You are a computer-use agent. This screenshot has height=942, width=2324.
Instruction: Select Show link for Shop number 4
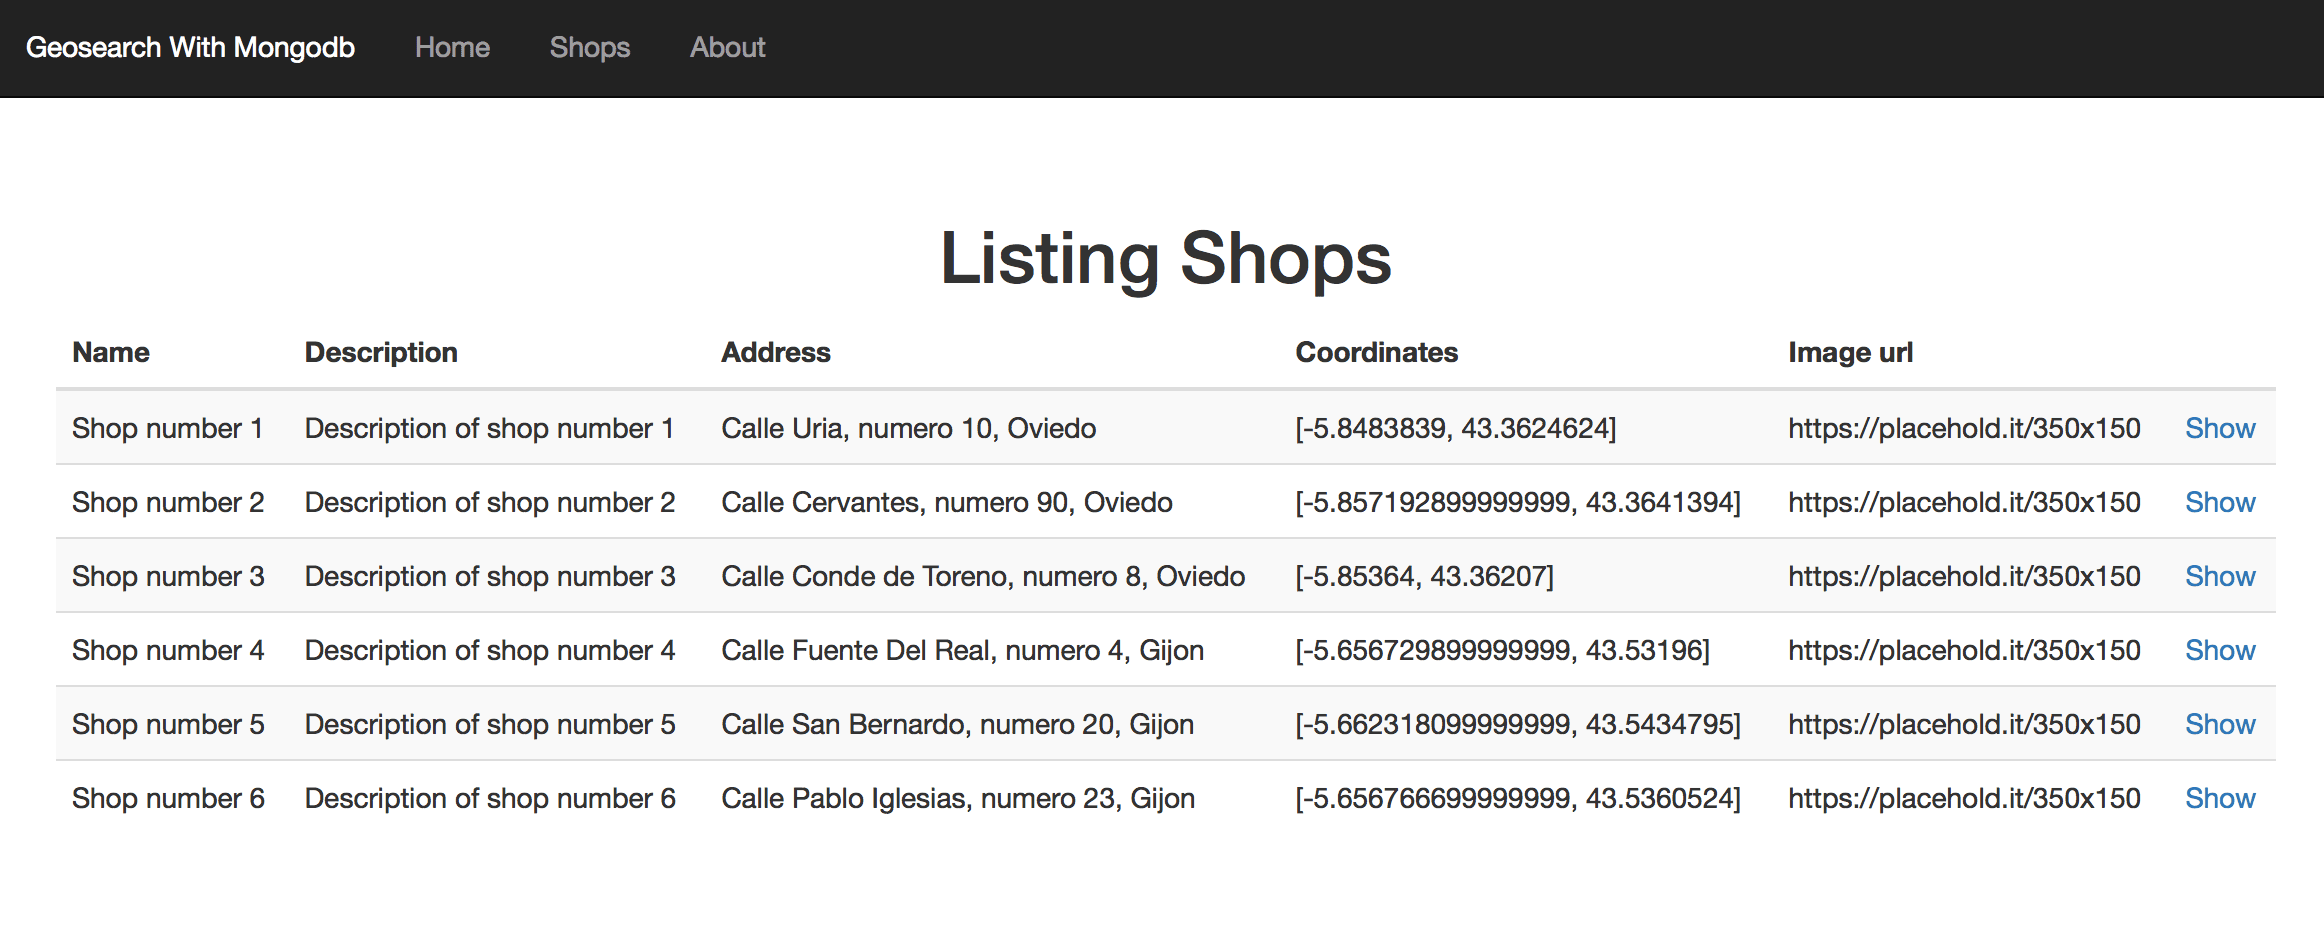(x=2219, y=650)
